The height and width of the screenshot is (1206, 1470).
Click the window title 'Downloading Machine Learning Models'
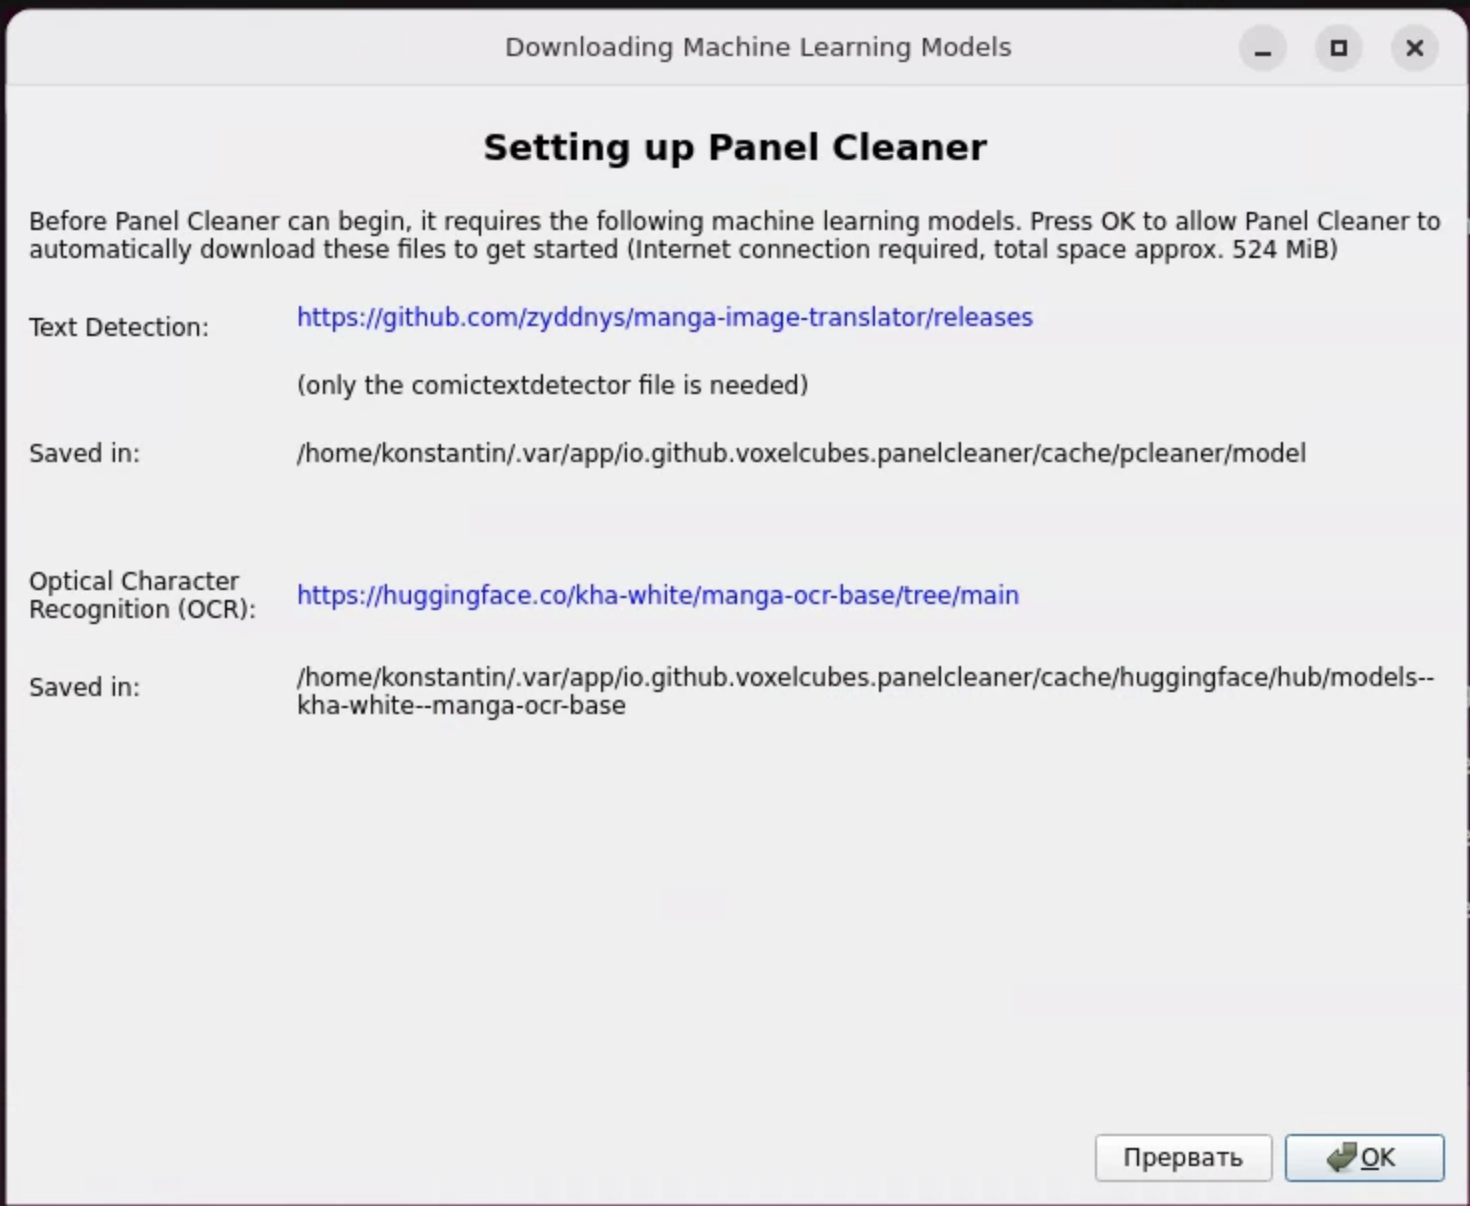[758, 47]
